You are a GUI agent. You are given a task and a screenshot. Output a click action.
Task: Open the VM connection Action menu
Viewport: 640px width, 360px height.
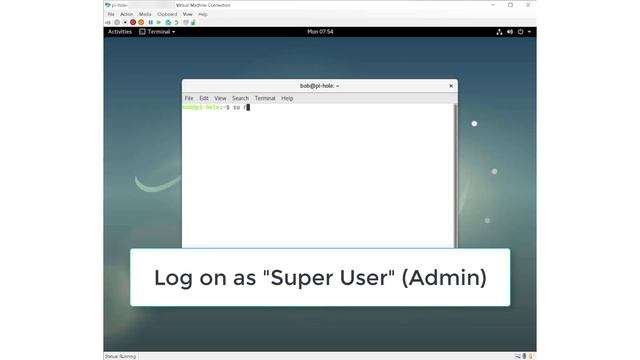(x=127, y=14)
